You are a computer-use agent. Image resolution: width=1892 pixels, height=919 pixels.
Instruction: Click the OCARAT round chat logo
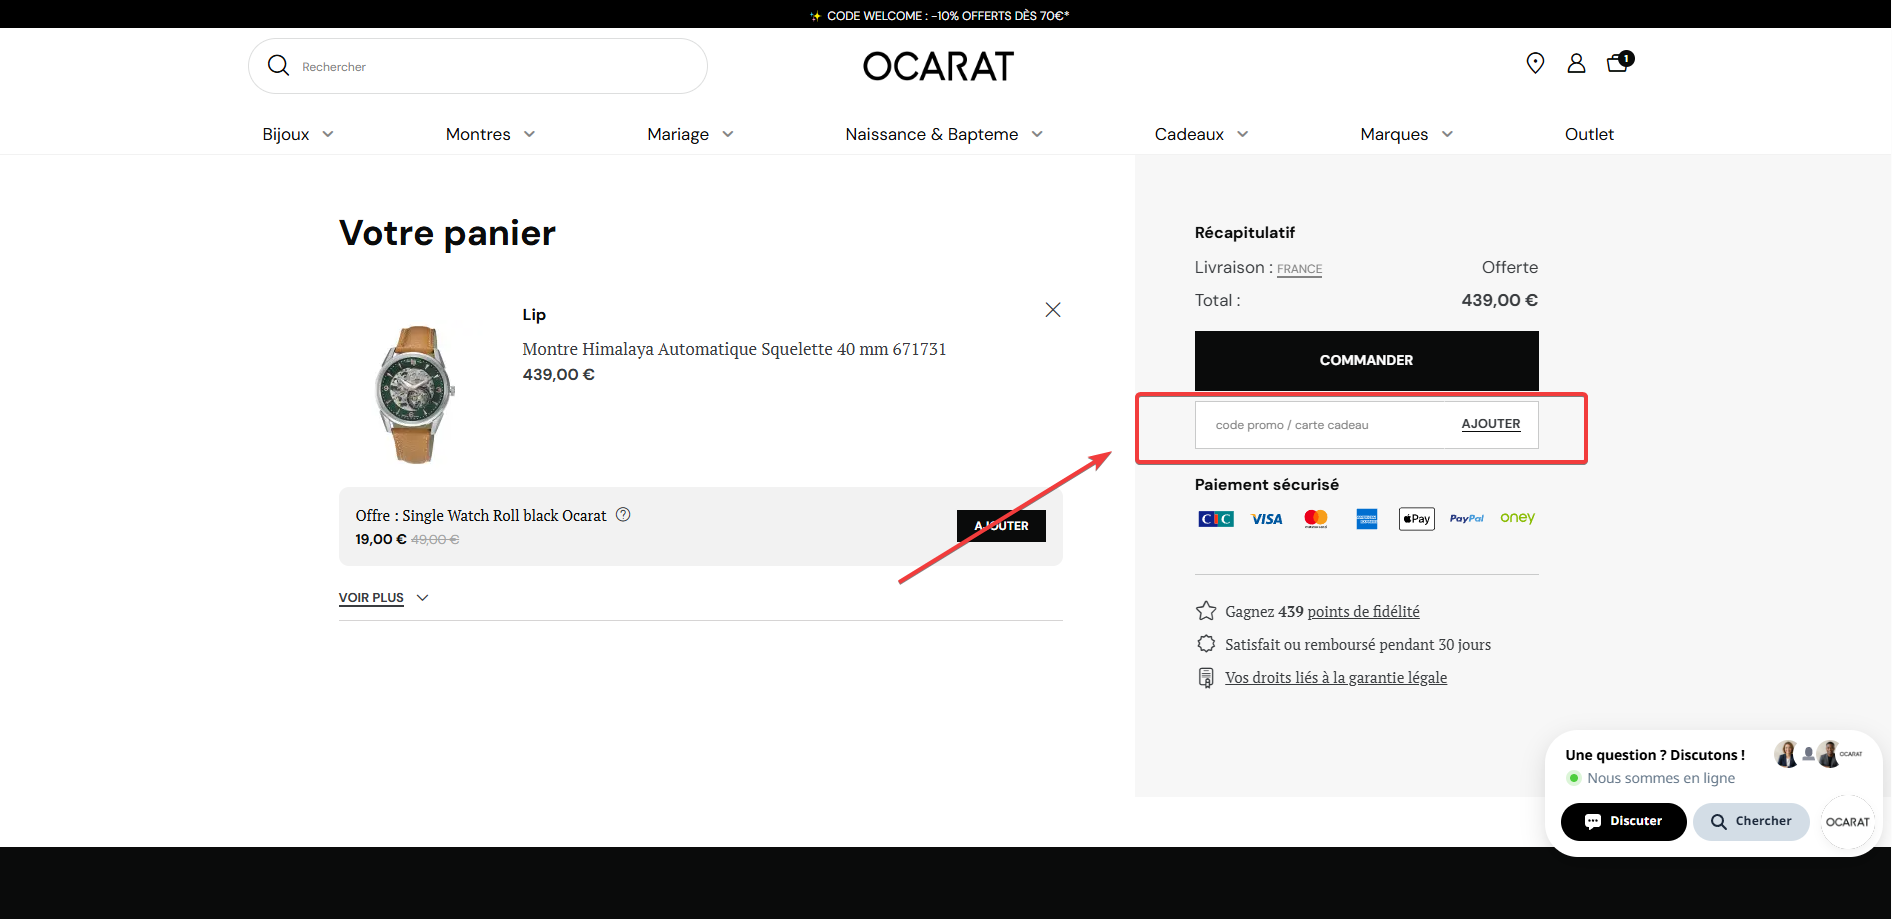1847,822
